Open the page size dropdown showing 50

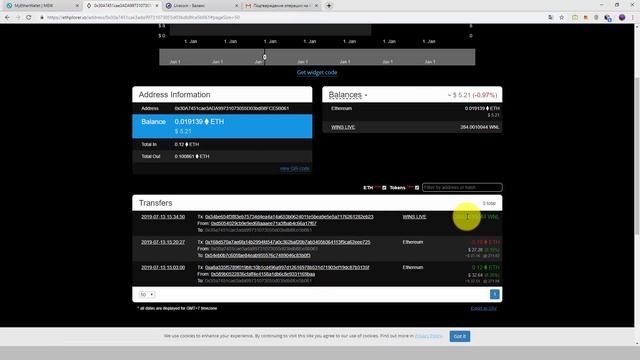147,294
